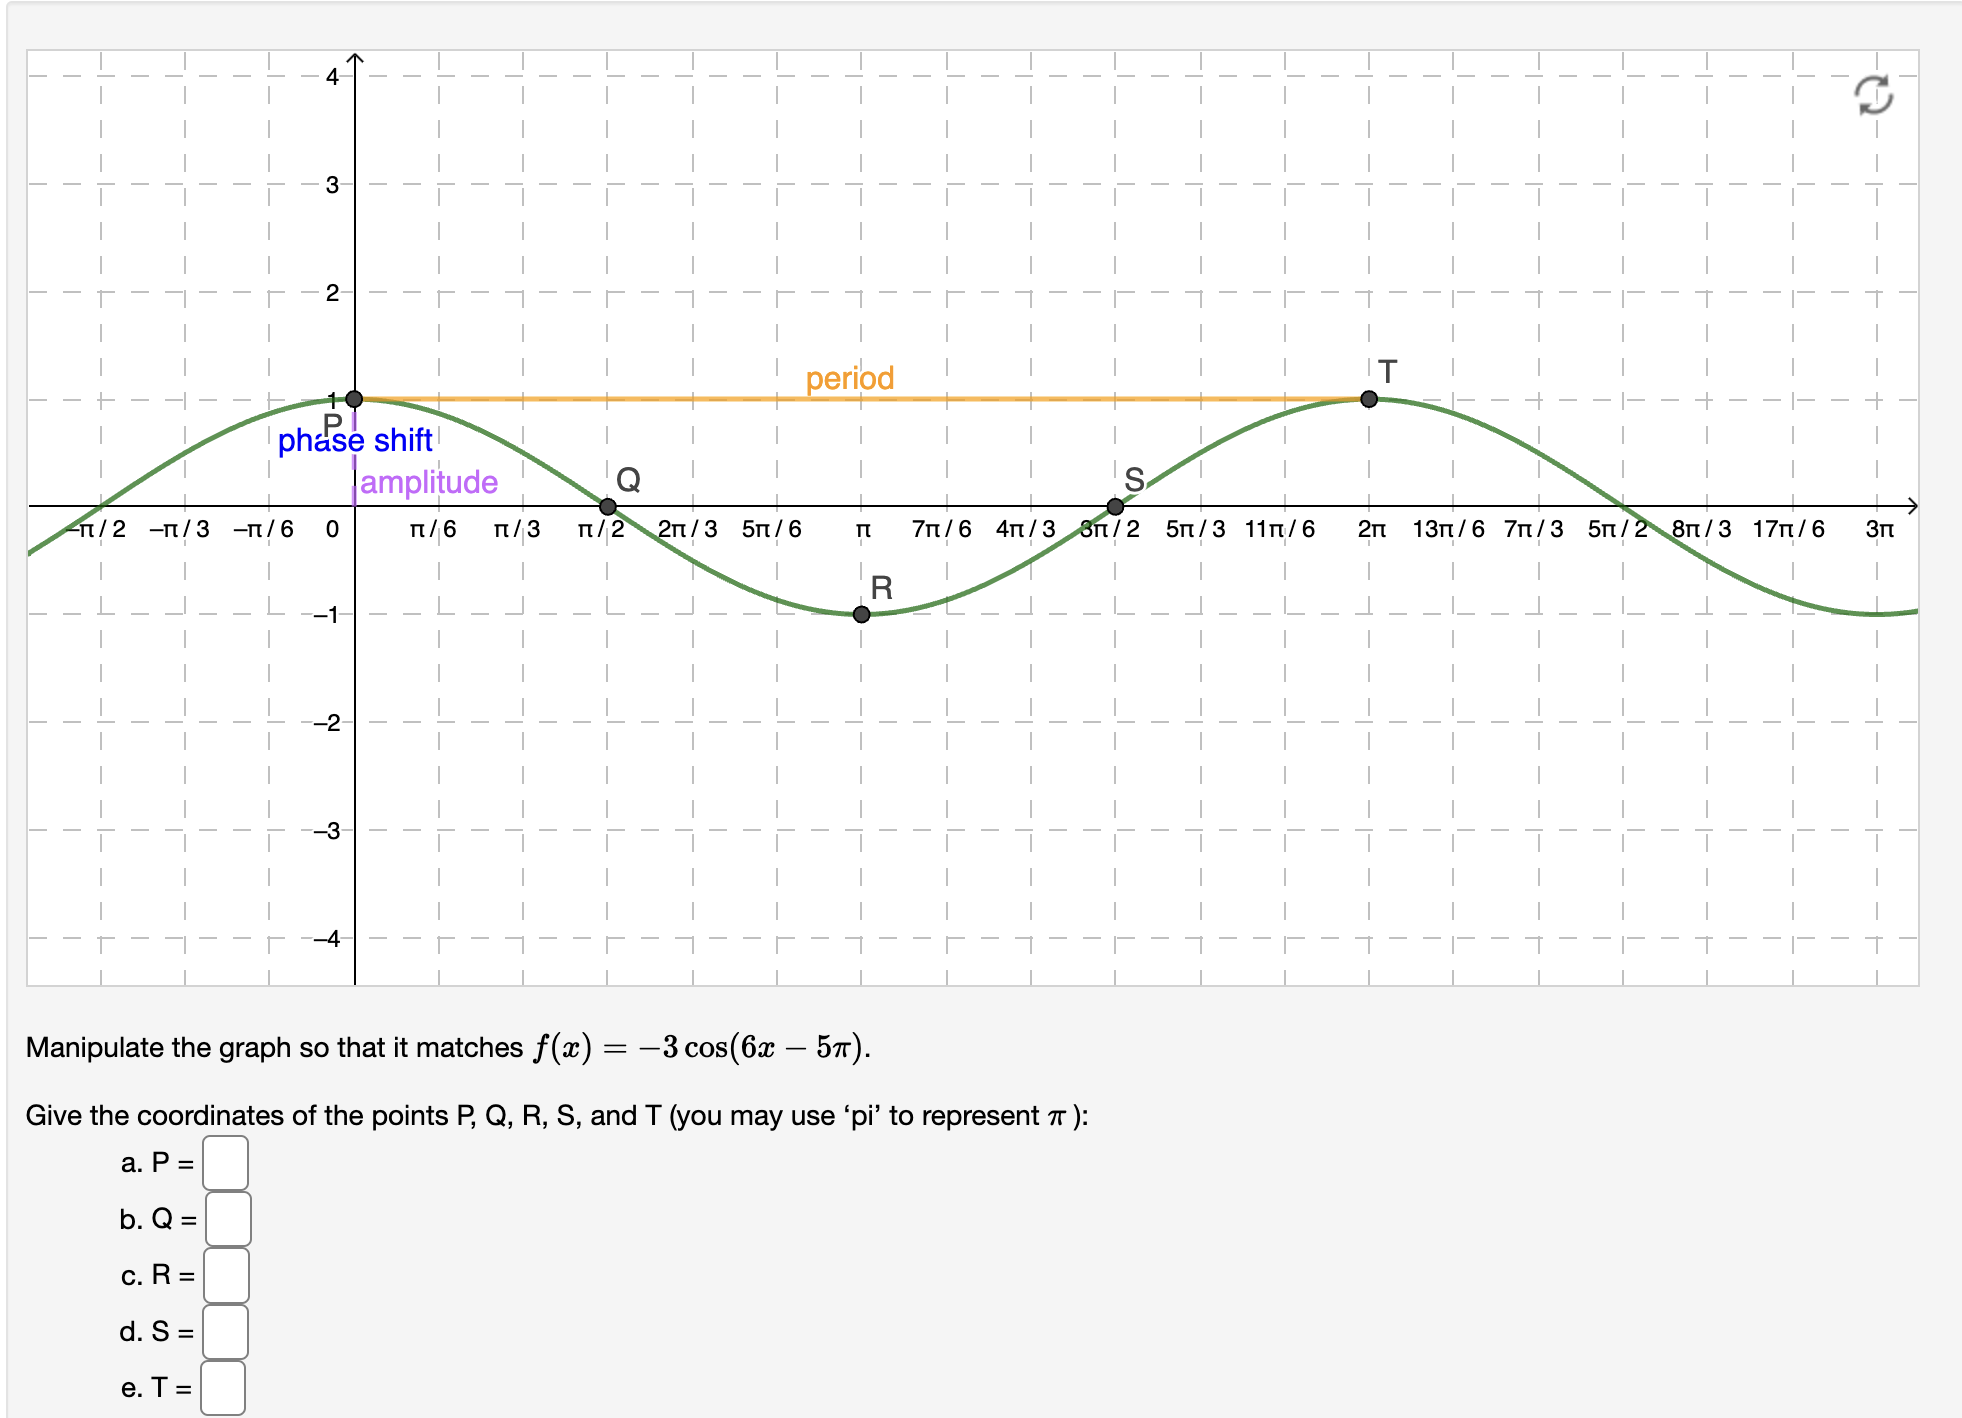Select point T at the curve maximum
The height and width of the screenshot is (1418, 1962).
pos(1369,399)
